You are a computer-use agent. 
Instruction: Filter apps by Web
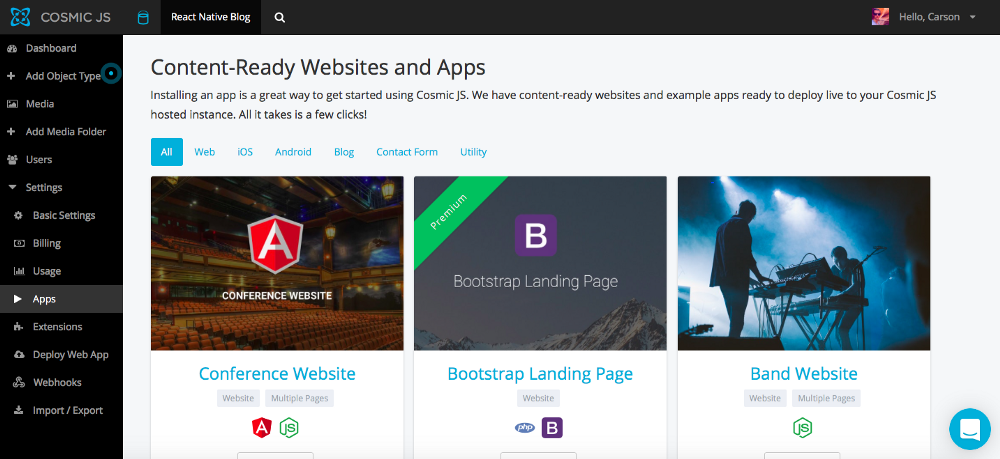pyautogui.click(x=205, y=152)
